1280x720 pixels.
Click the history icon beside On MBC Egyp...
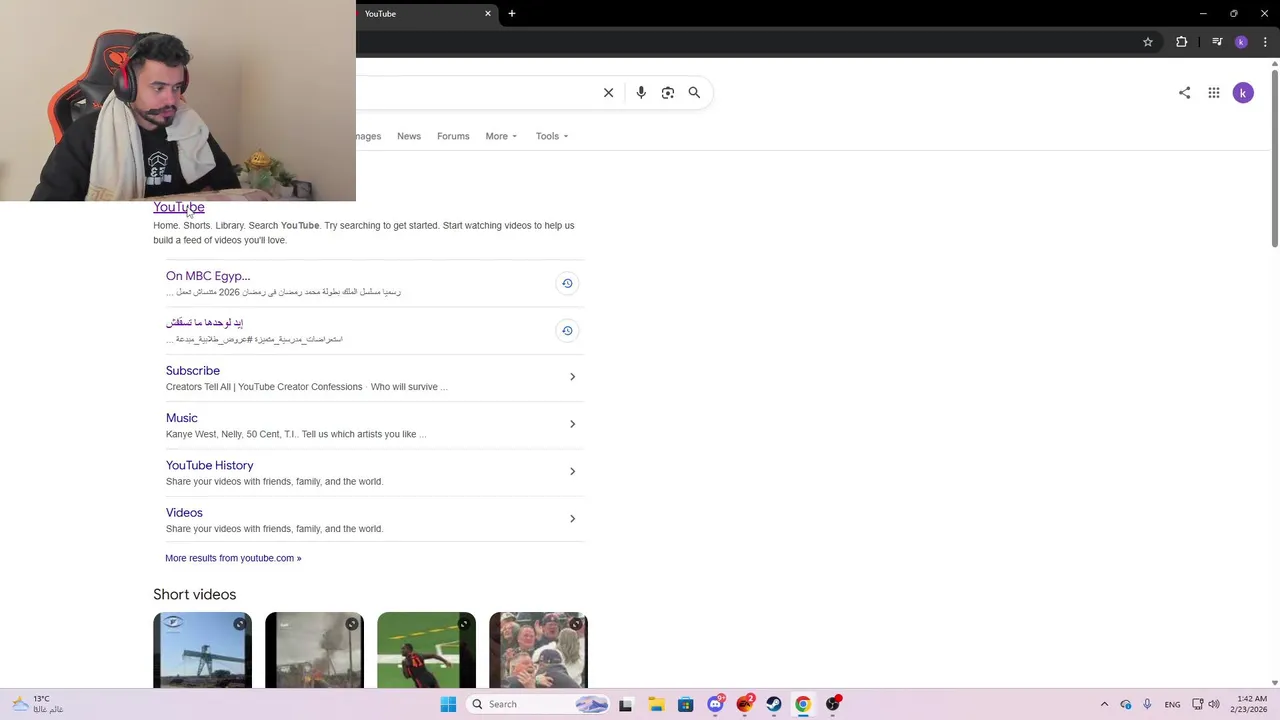(567, 283)
